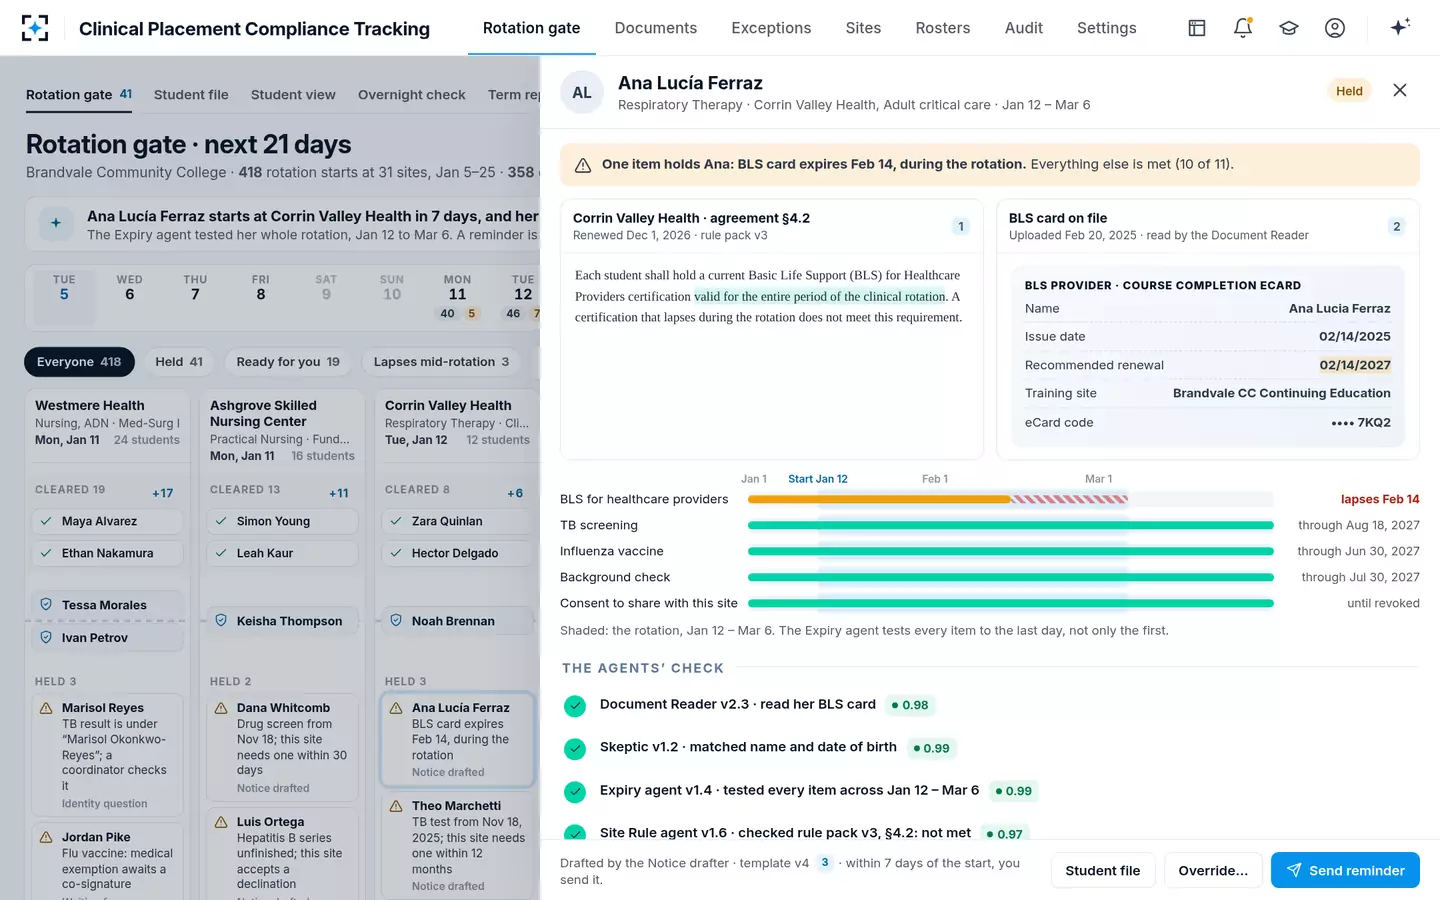Go to the Audit tab
This screenshot has height=900, width=1440.
pos(1024,28)
